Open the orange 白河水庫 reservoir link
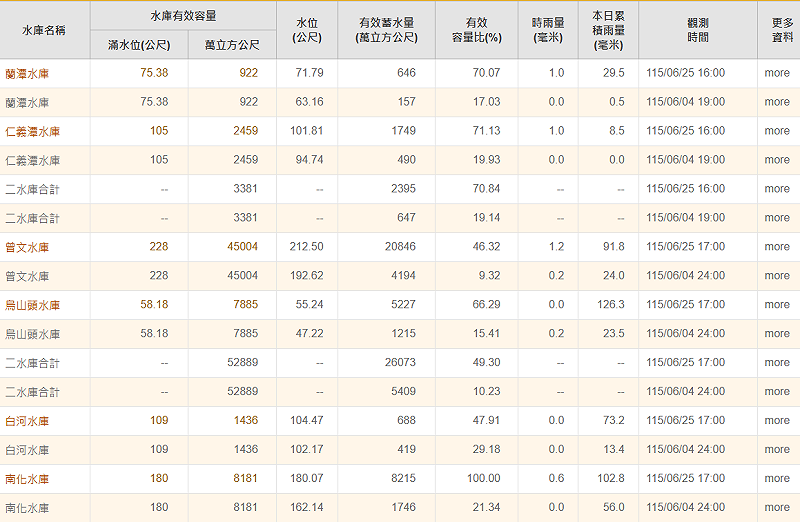This screenshot has height=522, width=800. tap(27, 421)
